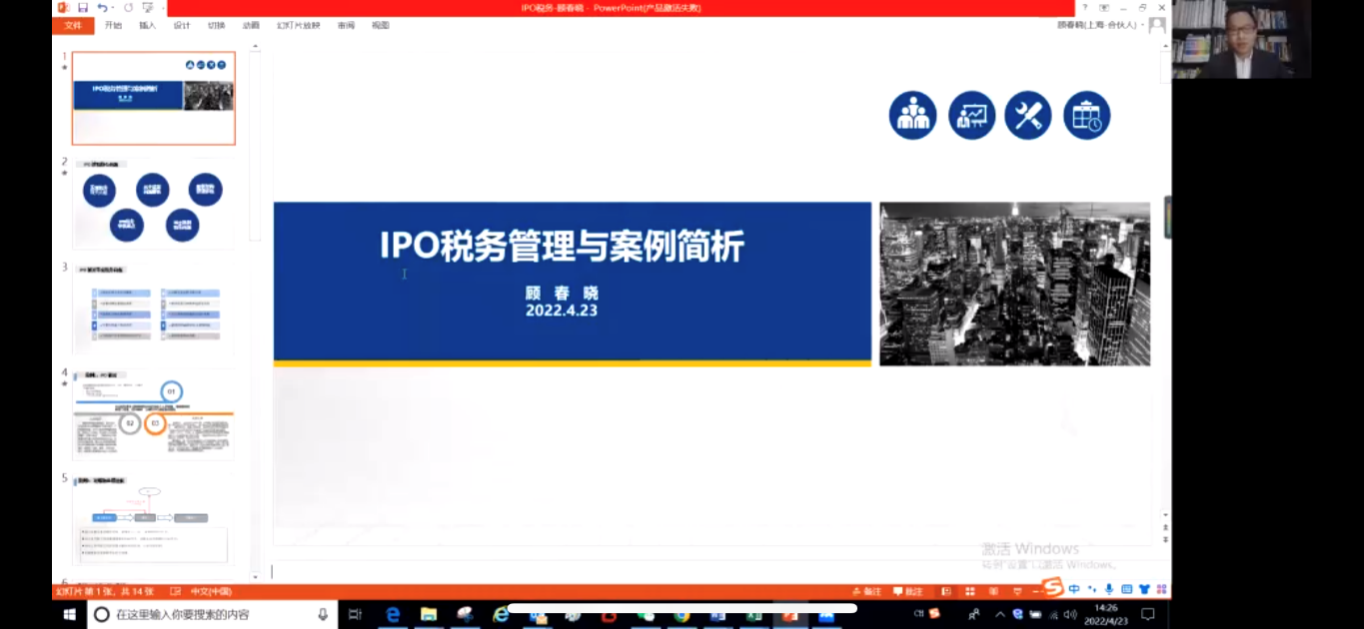Toggle 批注 (Comments) pane in status bar
The image size is (1364, 629).
tap(906, 590)
